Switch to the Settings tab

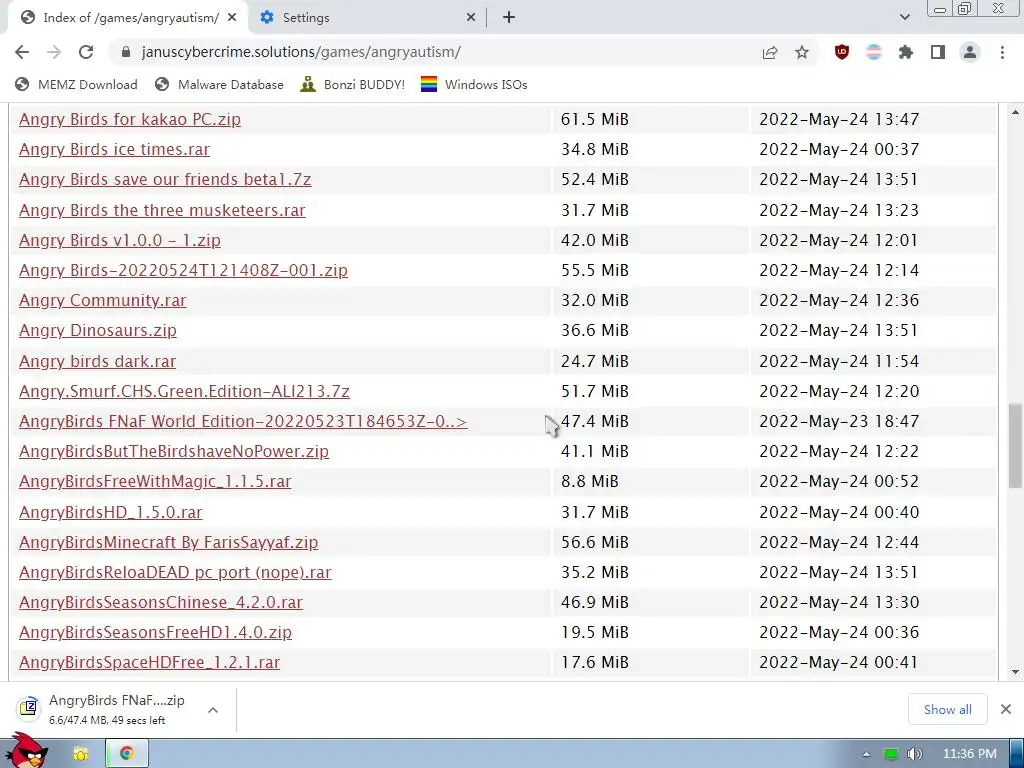pyautogui.click(x=366, y=18)
